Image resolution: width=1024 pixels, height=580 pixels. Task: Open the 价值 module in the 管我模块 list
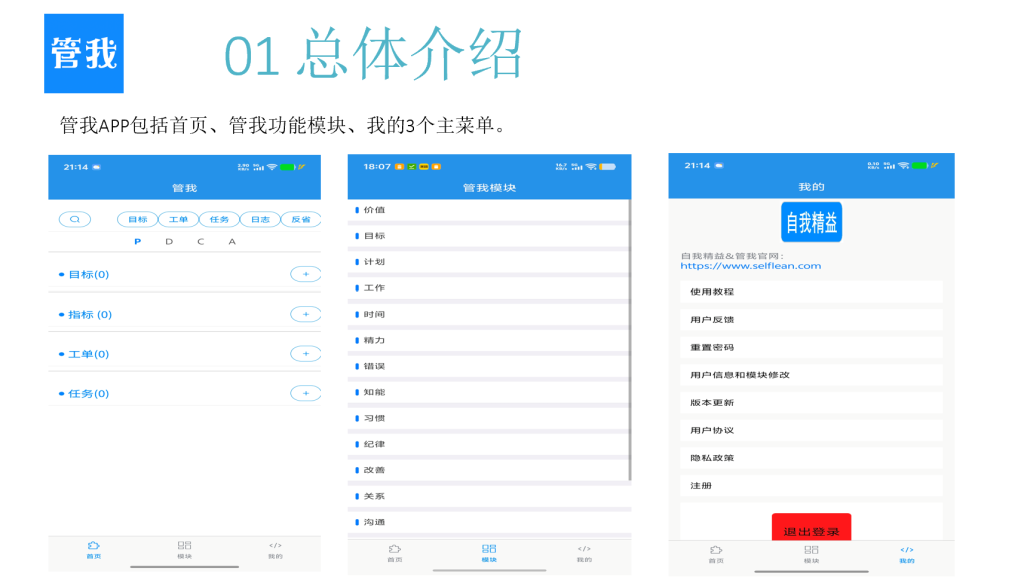click(x=374, y=210)
